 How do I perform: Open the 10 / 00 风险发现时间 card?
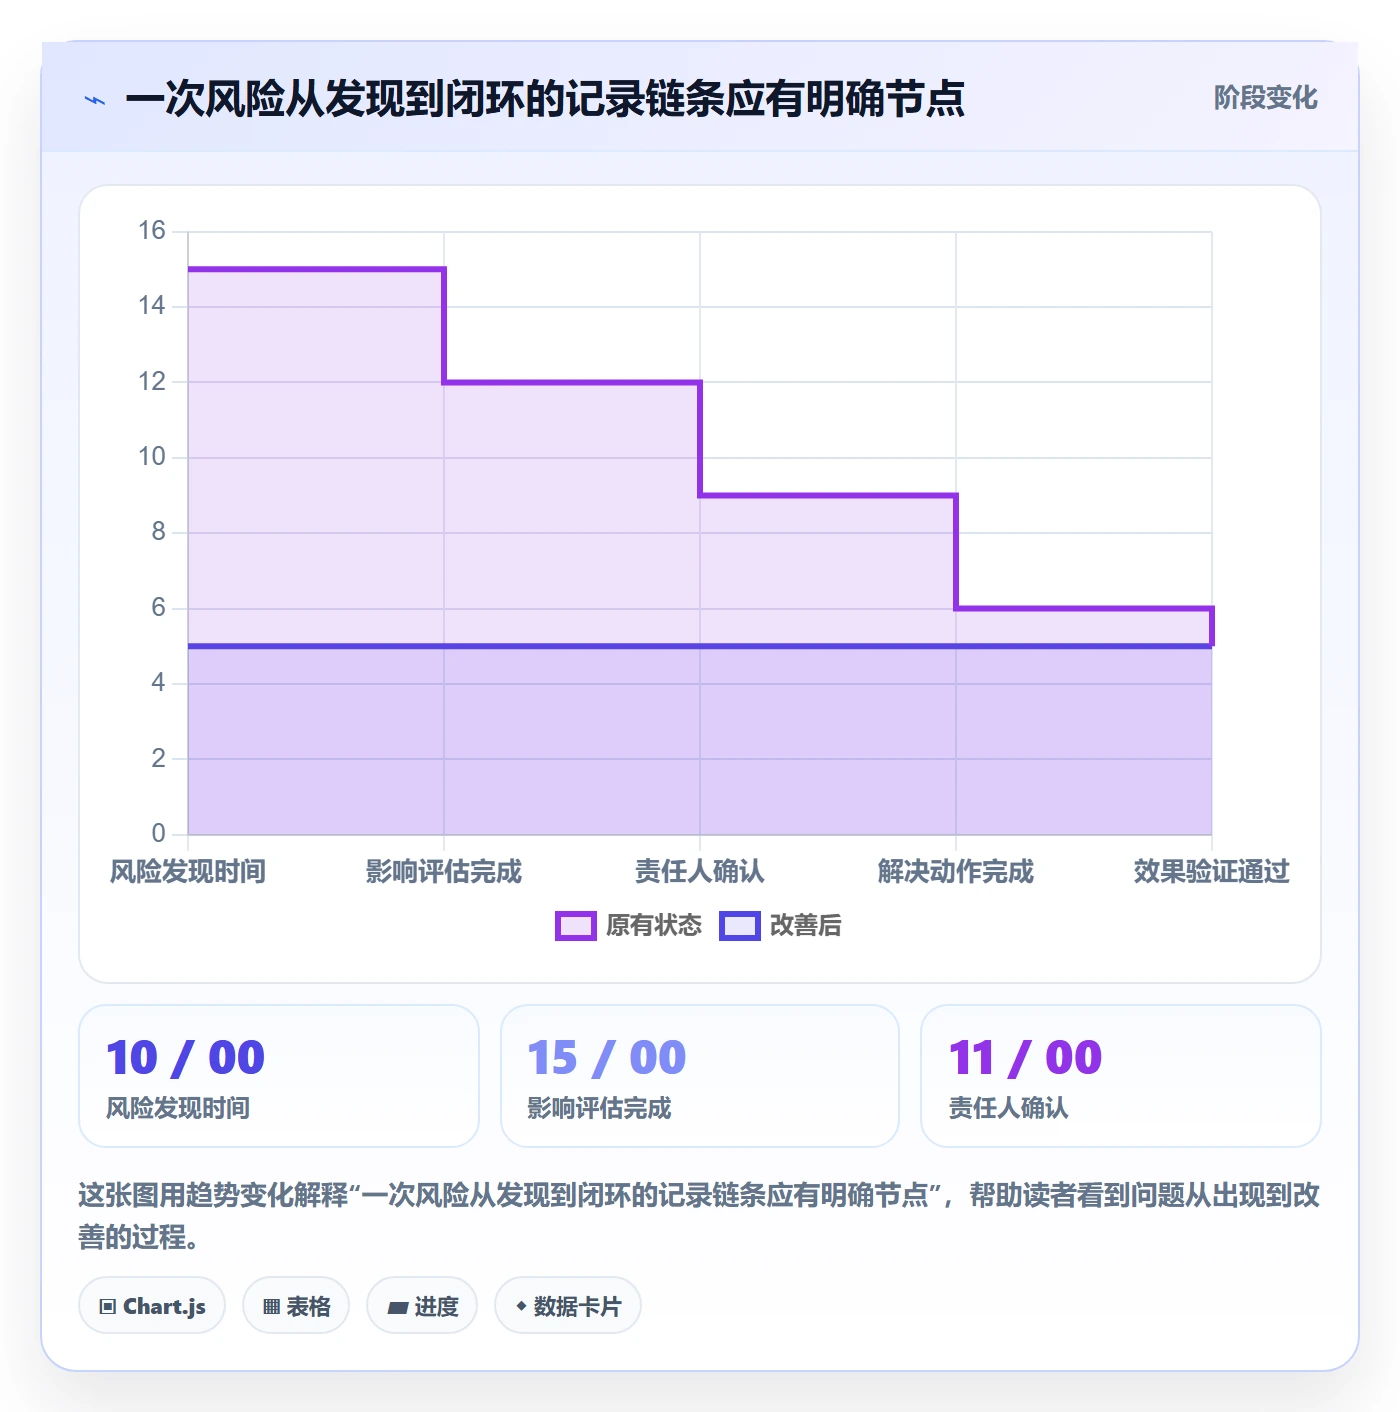(x=279, y=1076)
